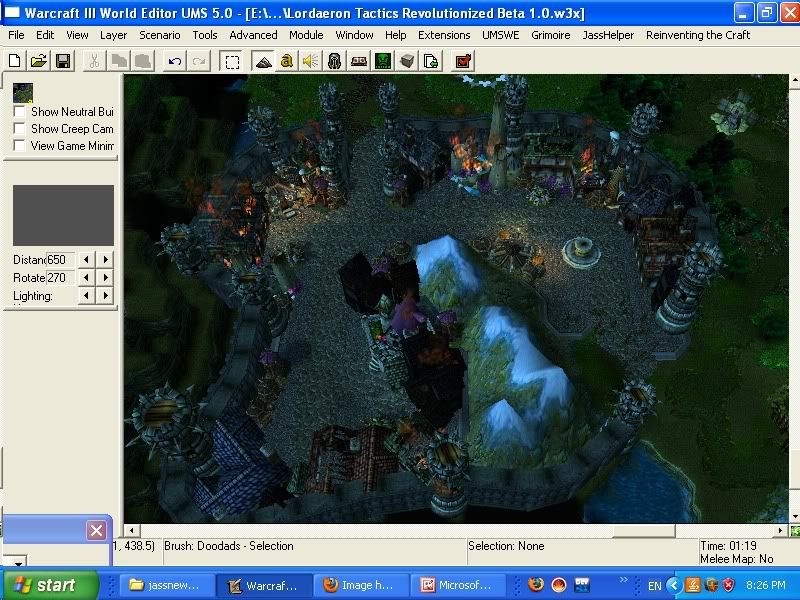Click the DEV icon in the taskbar quick launch
This screenshot has height=600, width=800.
tap(582, 585)
